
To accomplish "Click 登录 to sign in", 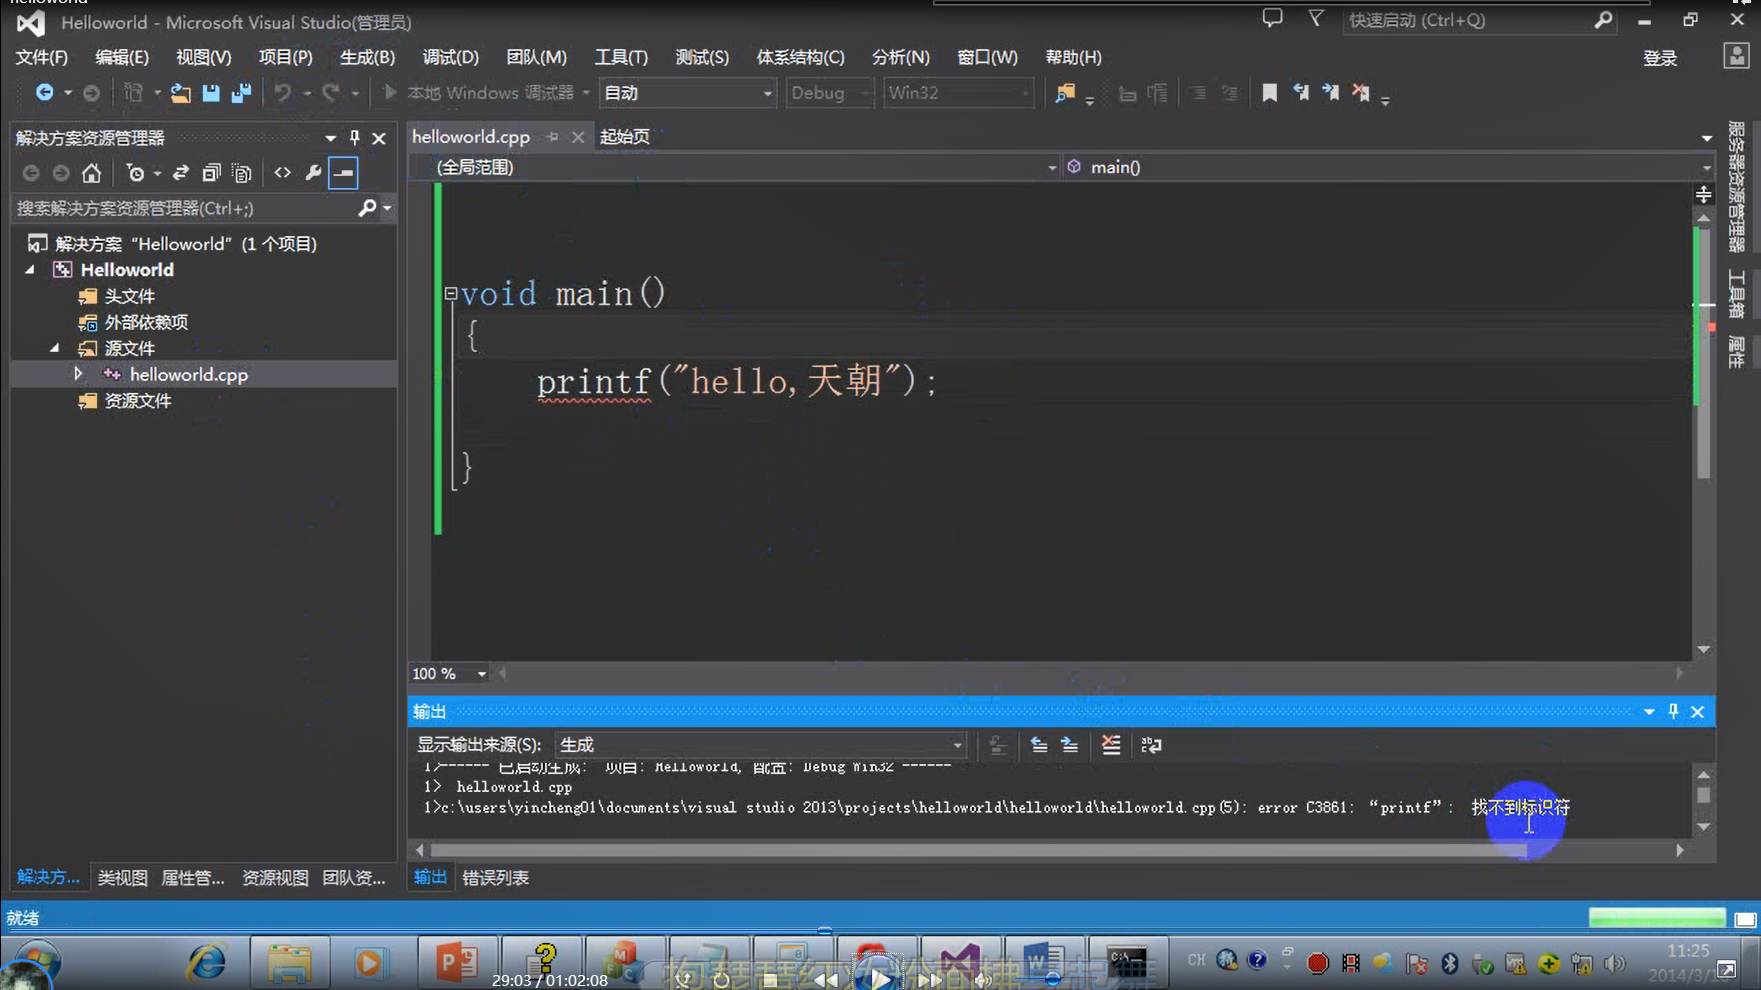I will pos(1660,58).
